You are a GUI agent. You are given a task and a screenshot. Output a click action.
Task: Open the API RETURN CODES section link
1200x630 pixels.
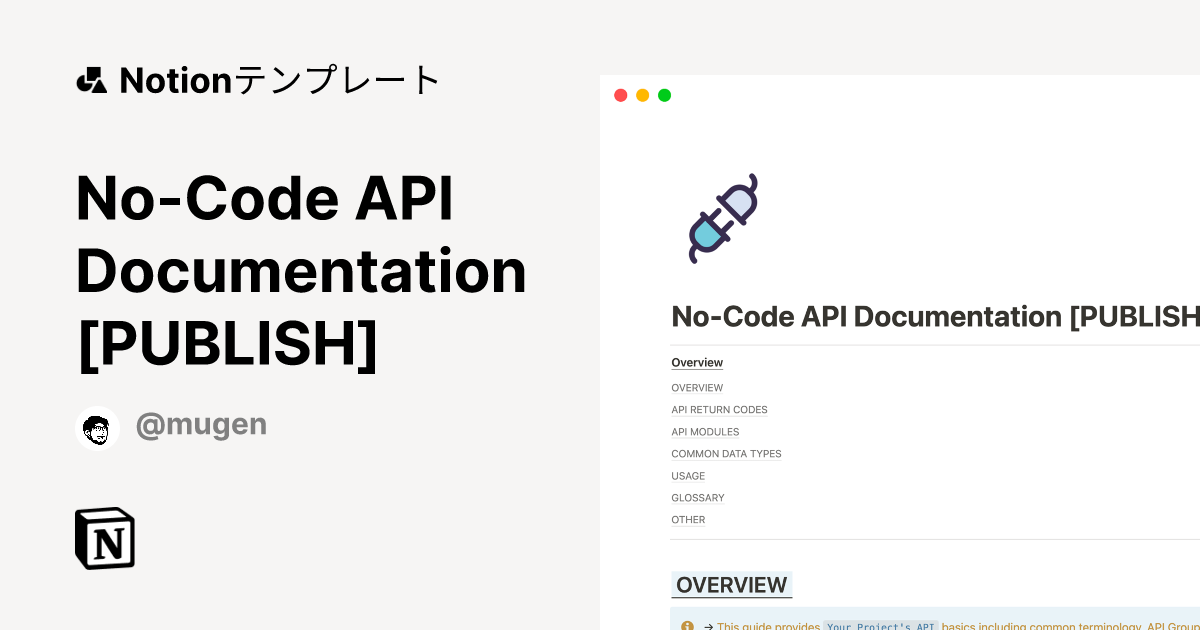[719, 409]
